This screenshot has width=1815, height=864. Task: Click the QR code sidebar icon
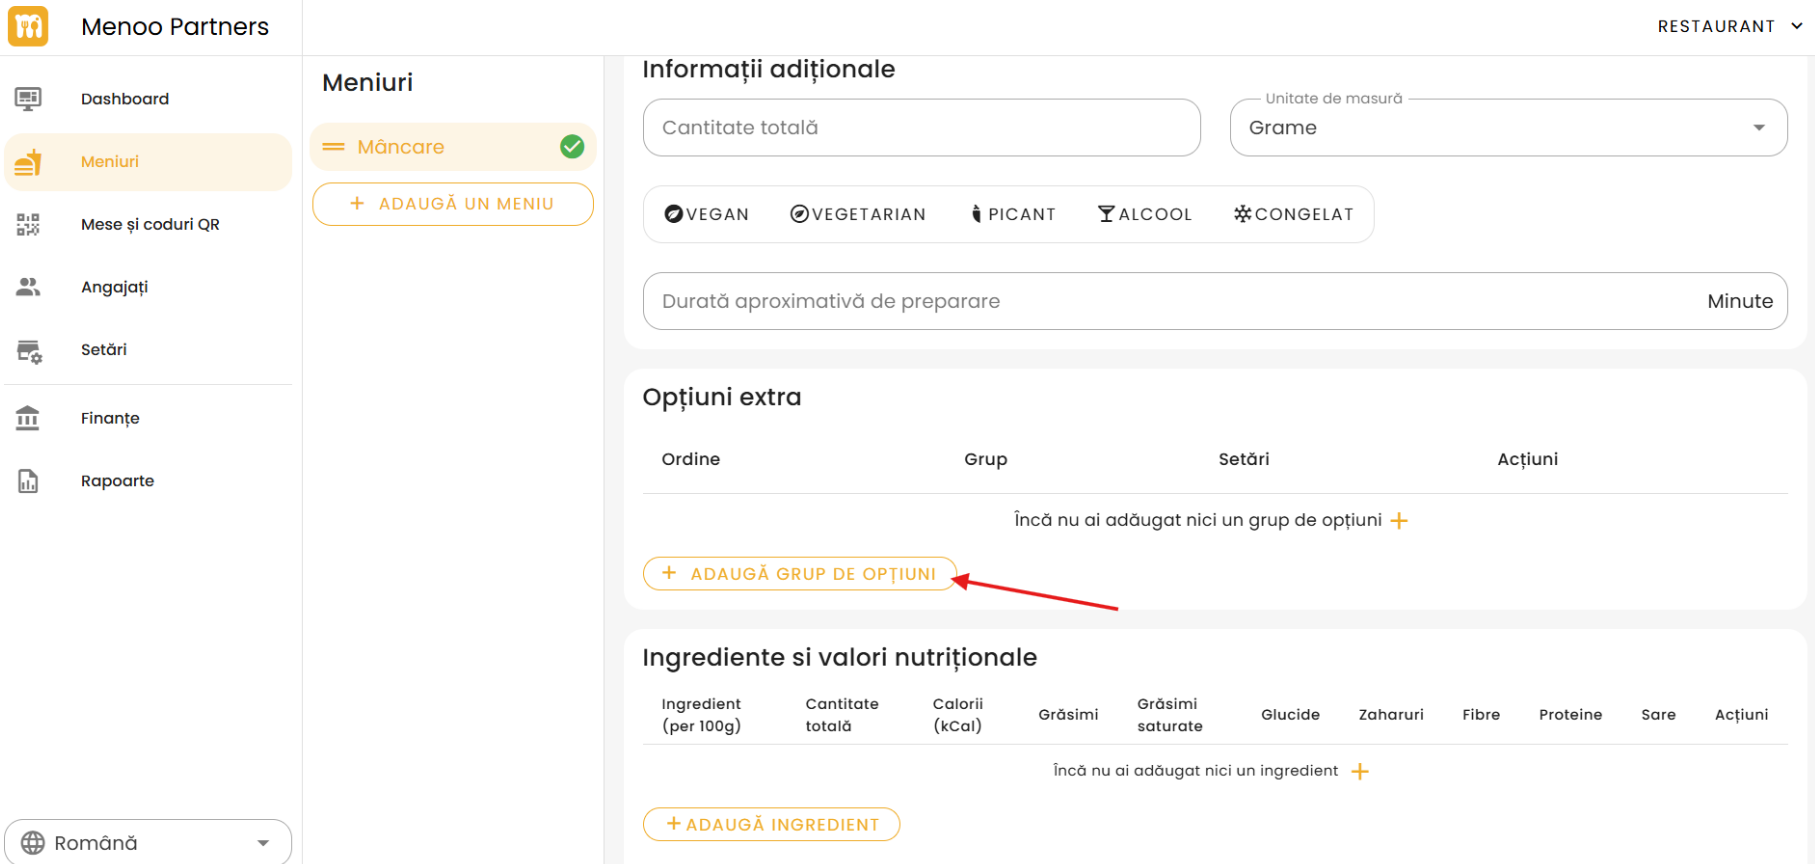click(28, 224)
